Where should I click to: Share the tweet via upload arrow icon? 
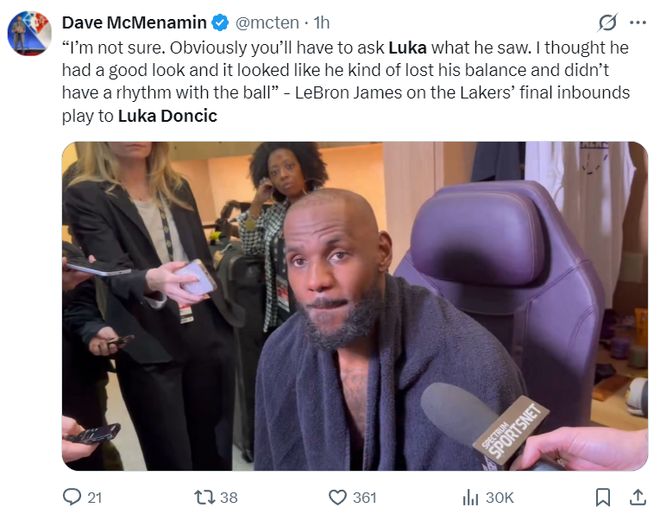[636, 497]
